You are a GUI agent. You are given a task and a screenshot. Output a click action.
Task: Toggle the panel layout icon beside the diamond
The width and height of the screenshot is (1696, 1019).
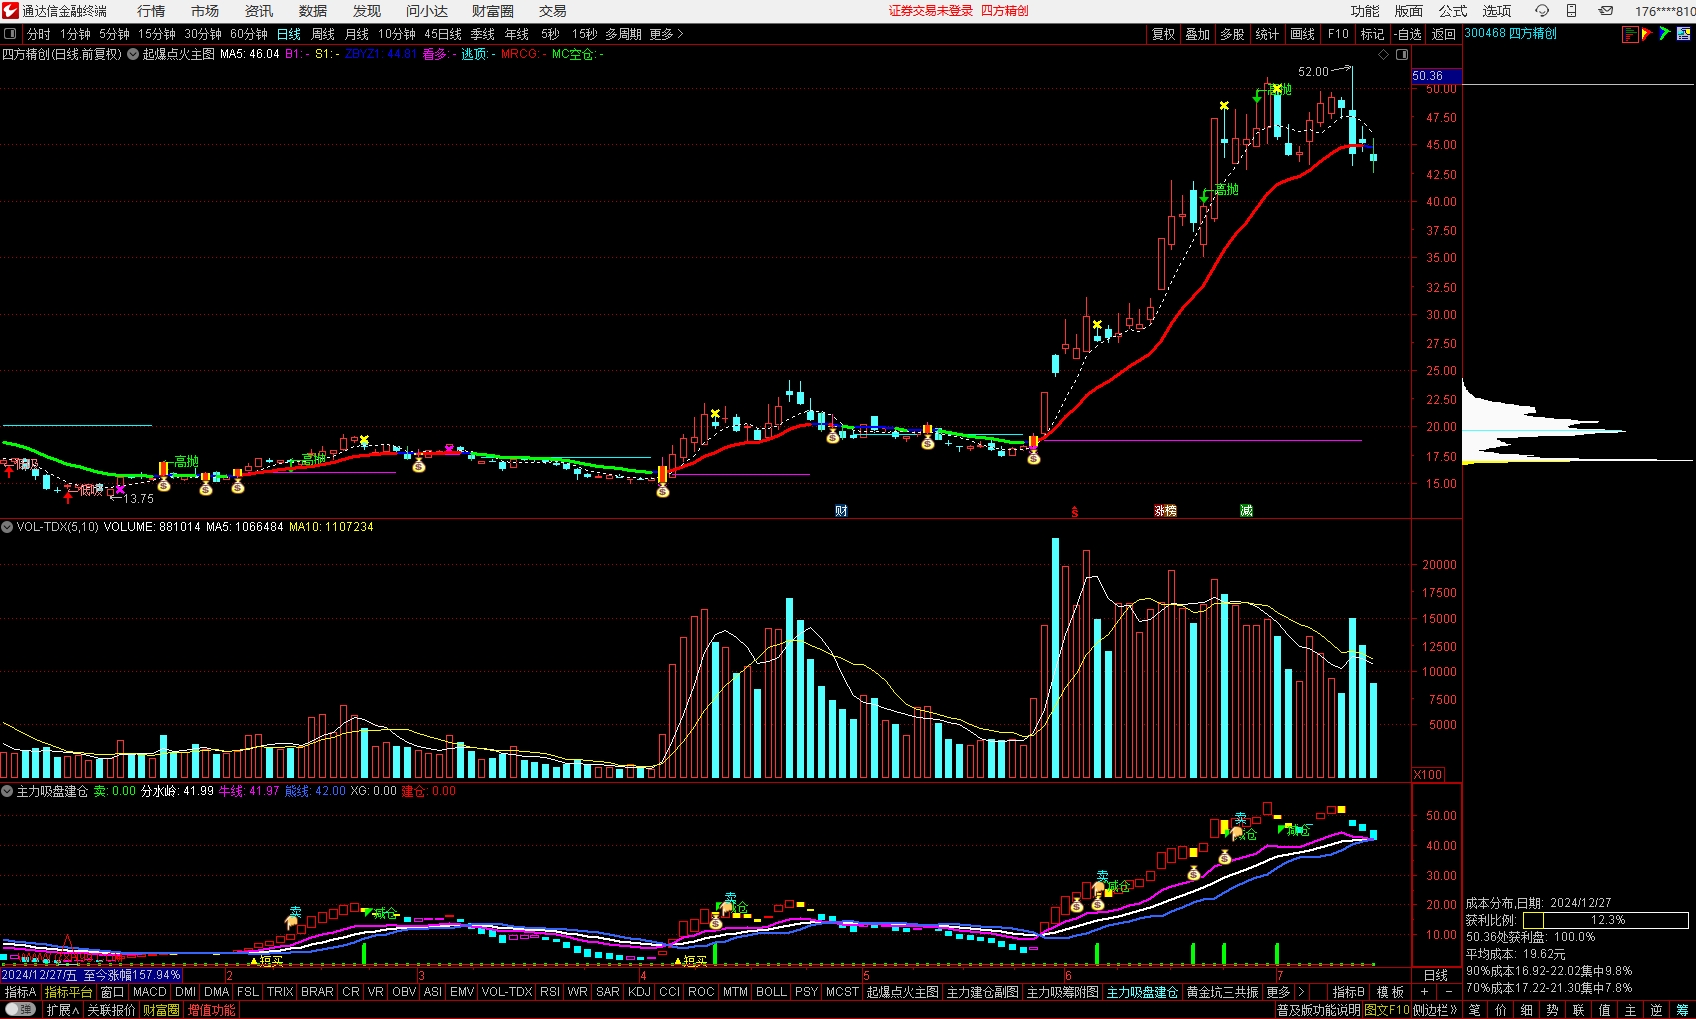tap(1402, 54)
